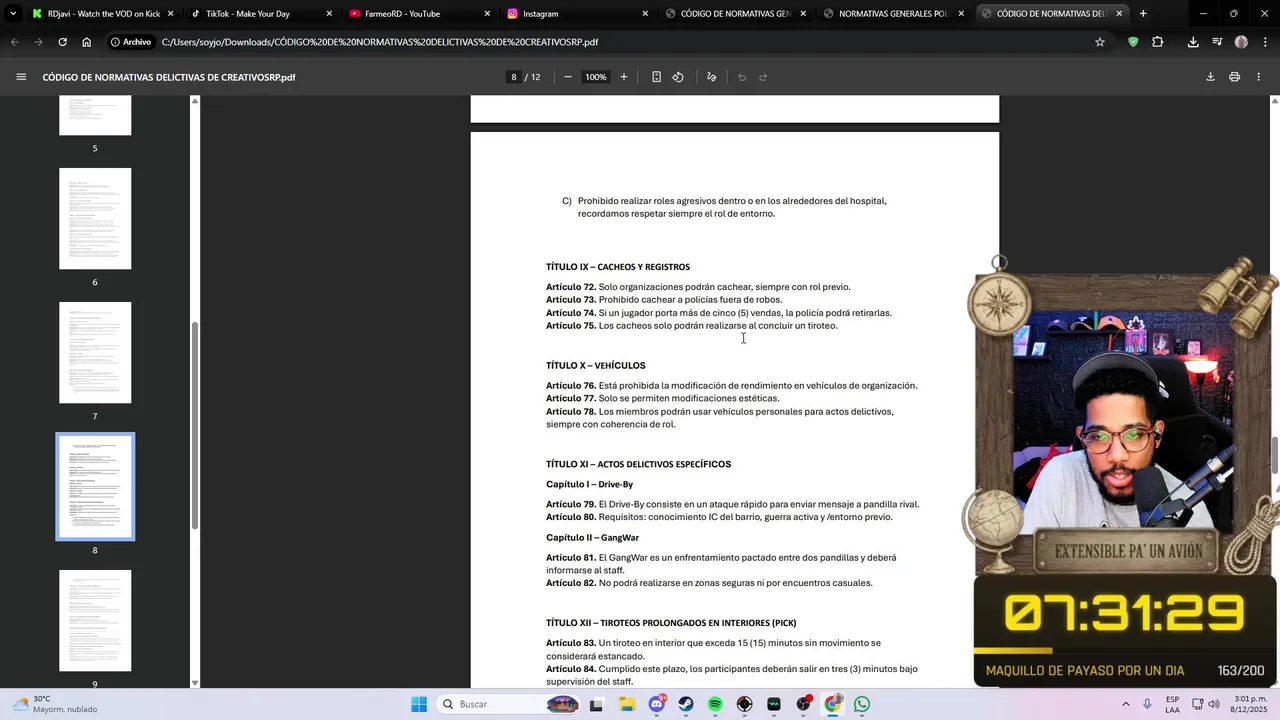Open the Windows Start menu
The width and height of the screenshot is (1280, 720).
[x=419, y=704]
